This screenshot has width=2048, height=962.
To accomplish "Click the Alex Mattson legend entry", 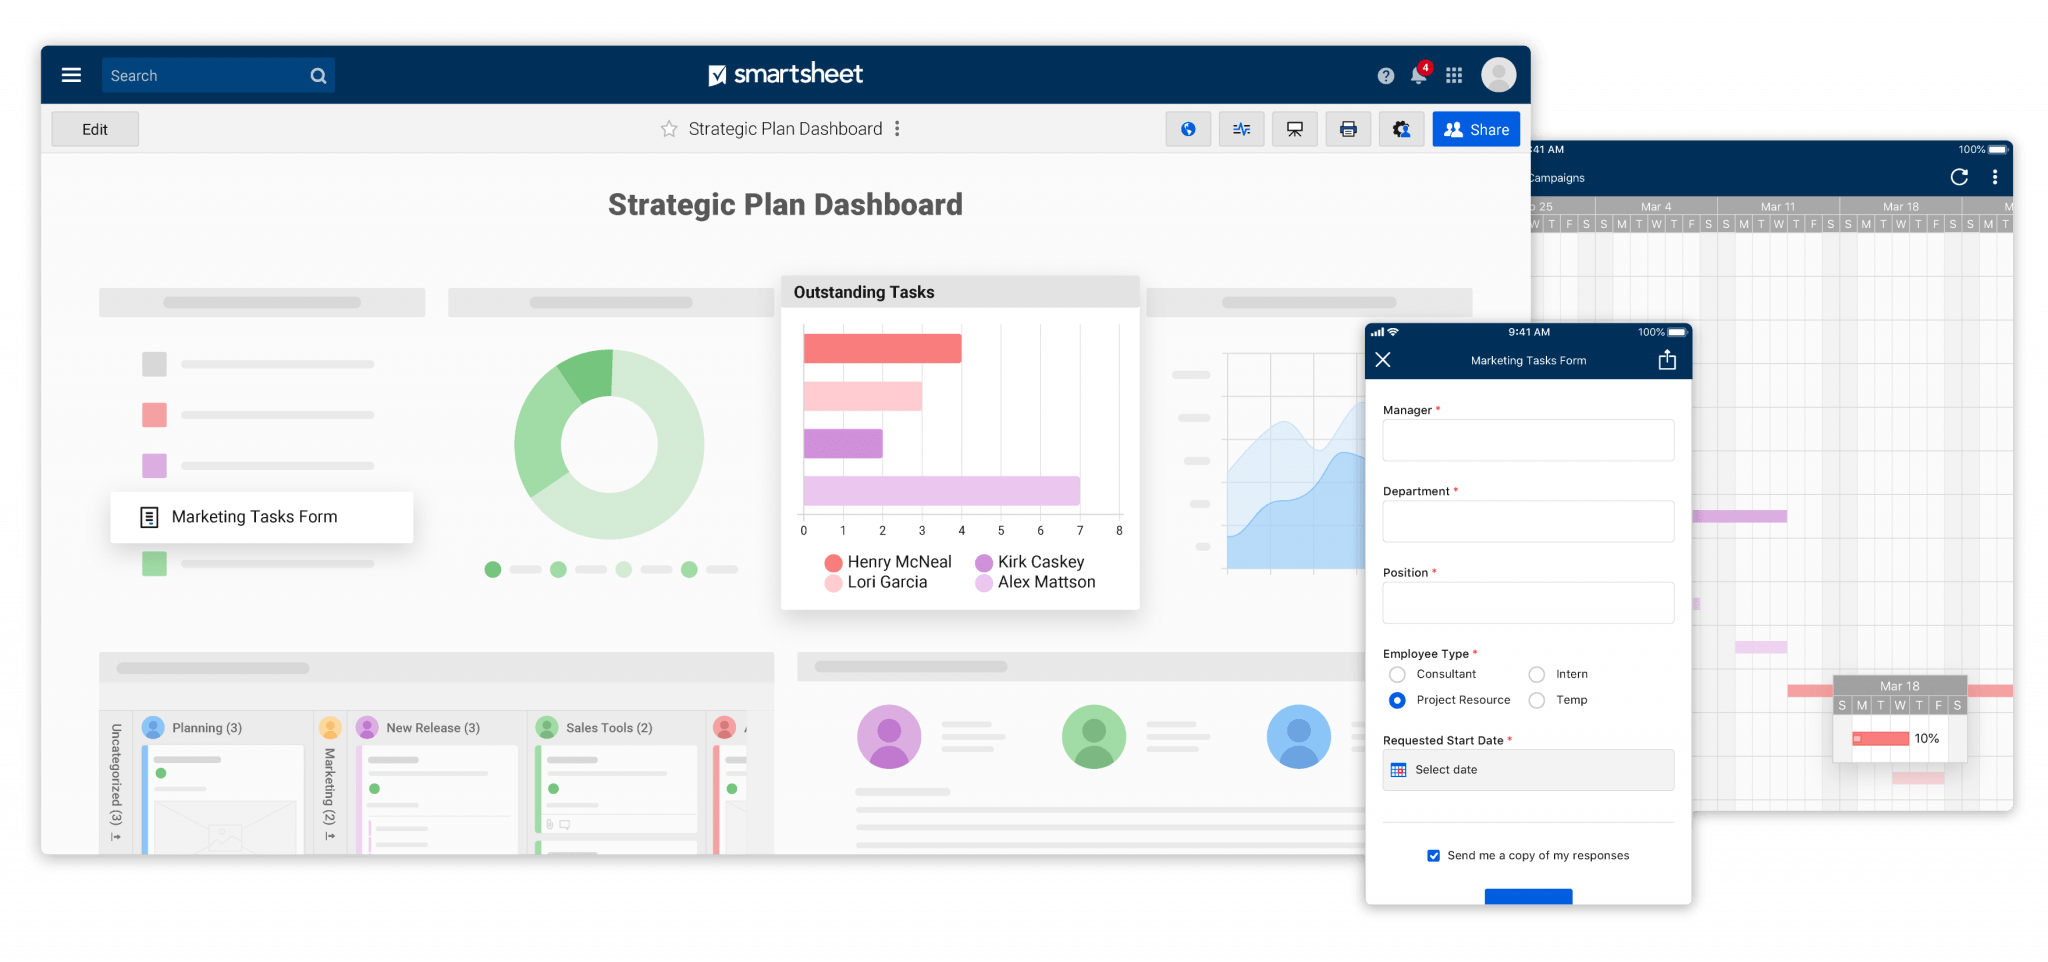I will click(1035, 583).
